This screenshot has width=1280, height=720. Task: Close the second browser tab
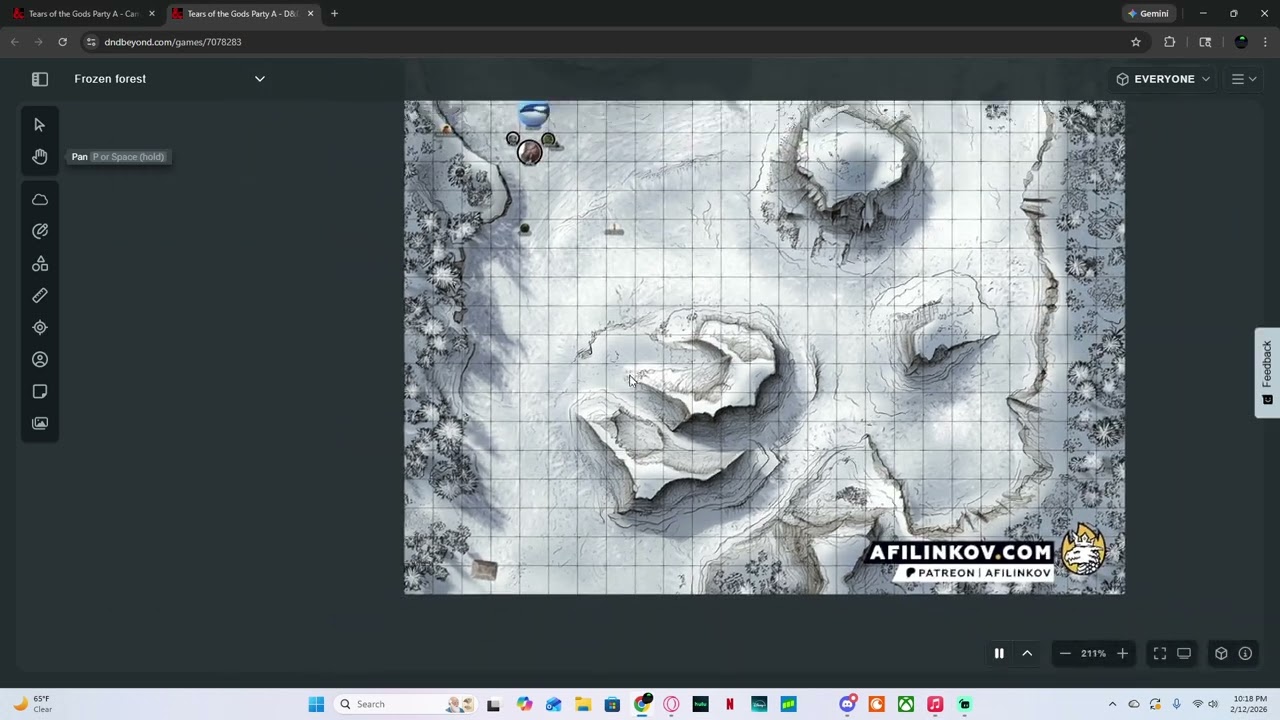(x=310, y=14)
